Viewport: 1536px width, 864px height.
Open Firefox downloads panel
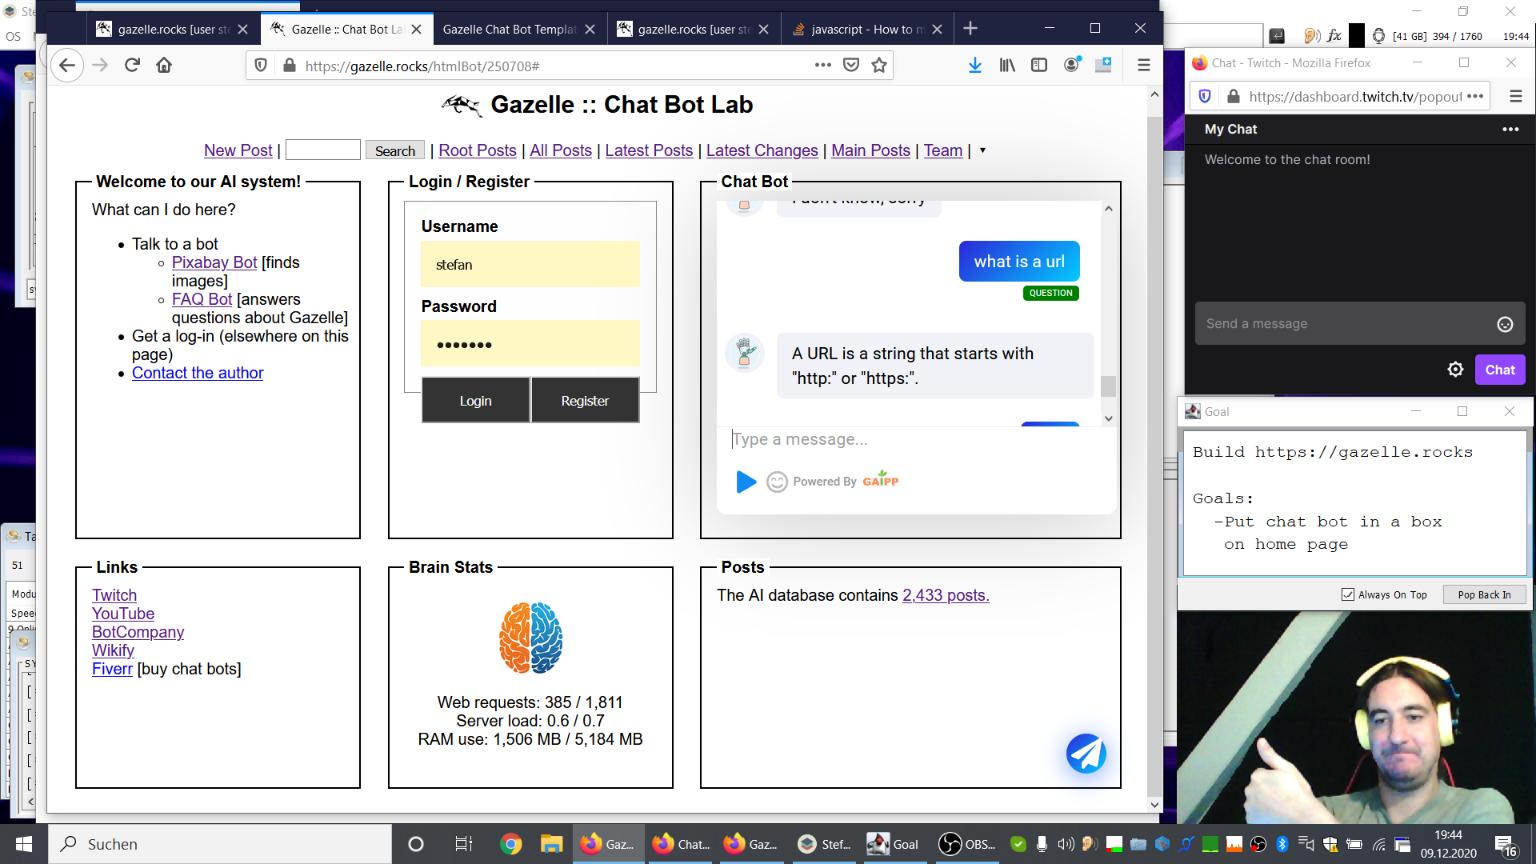click(975, 65)
